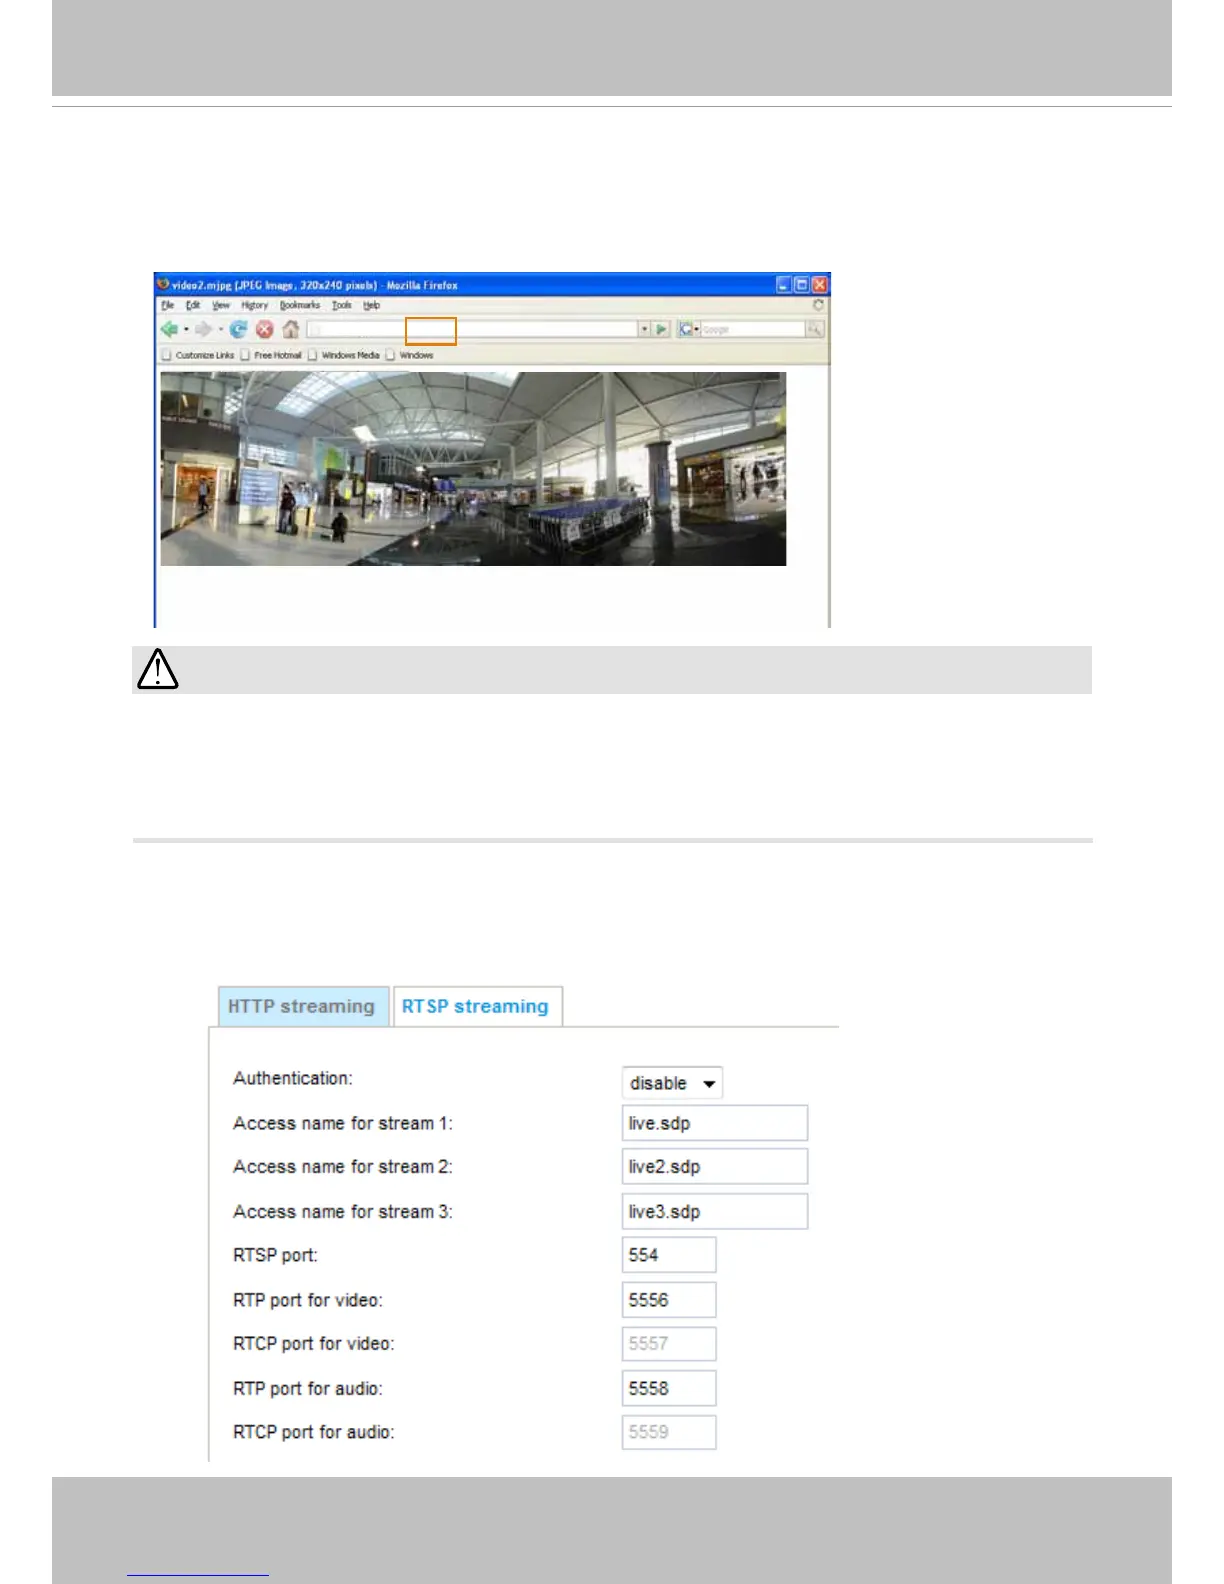Open the address bar history dropdown

[x=645, y=329]
